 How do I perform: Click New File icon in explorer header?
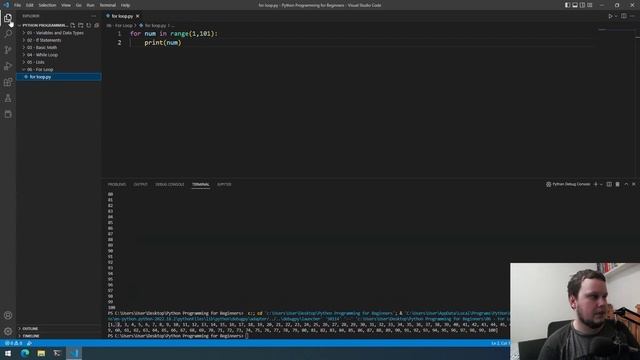[x=73, y=25]
